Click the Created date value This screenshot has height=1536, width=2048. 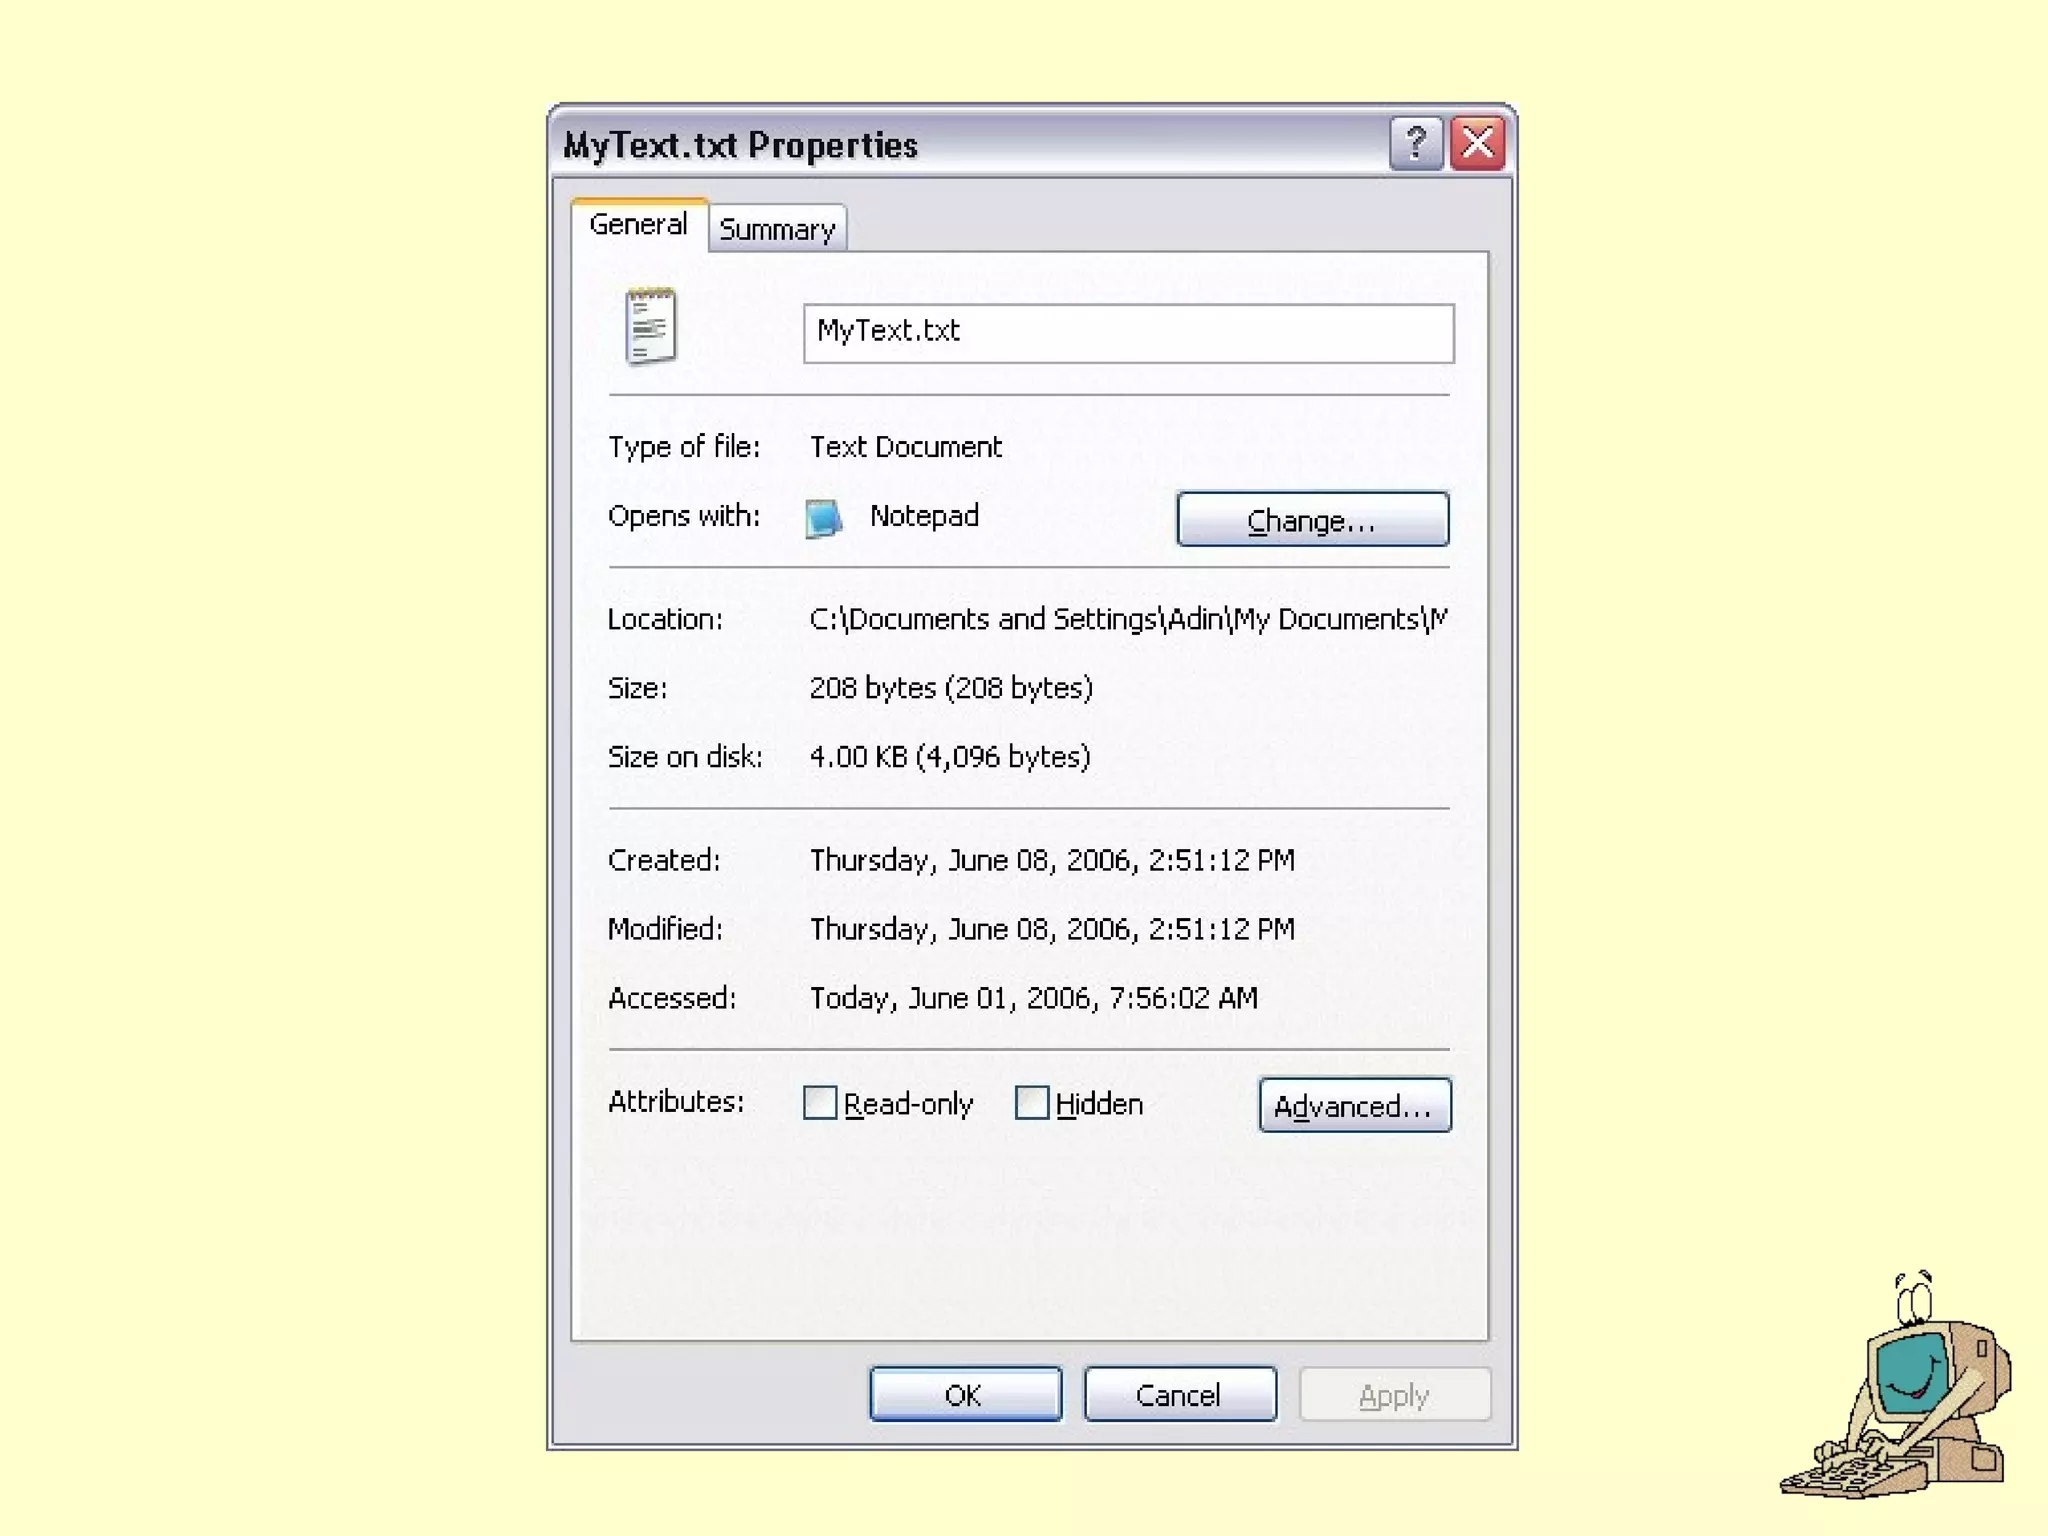click(1051, 860)
